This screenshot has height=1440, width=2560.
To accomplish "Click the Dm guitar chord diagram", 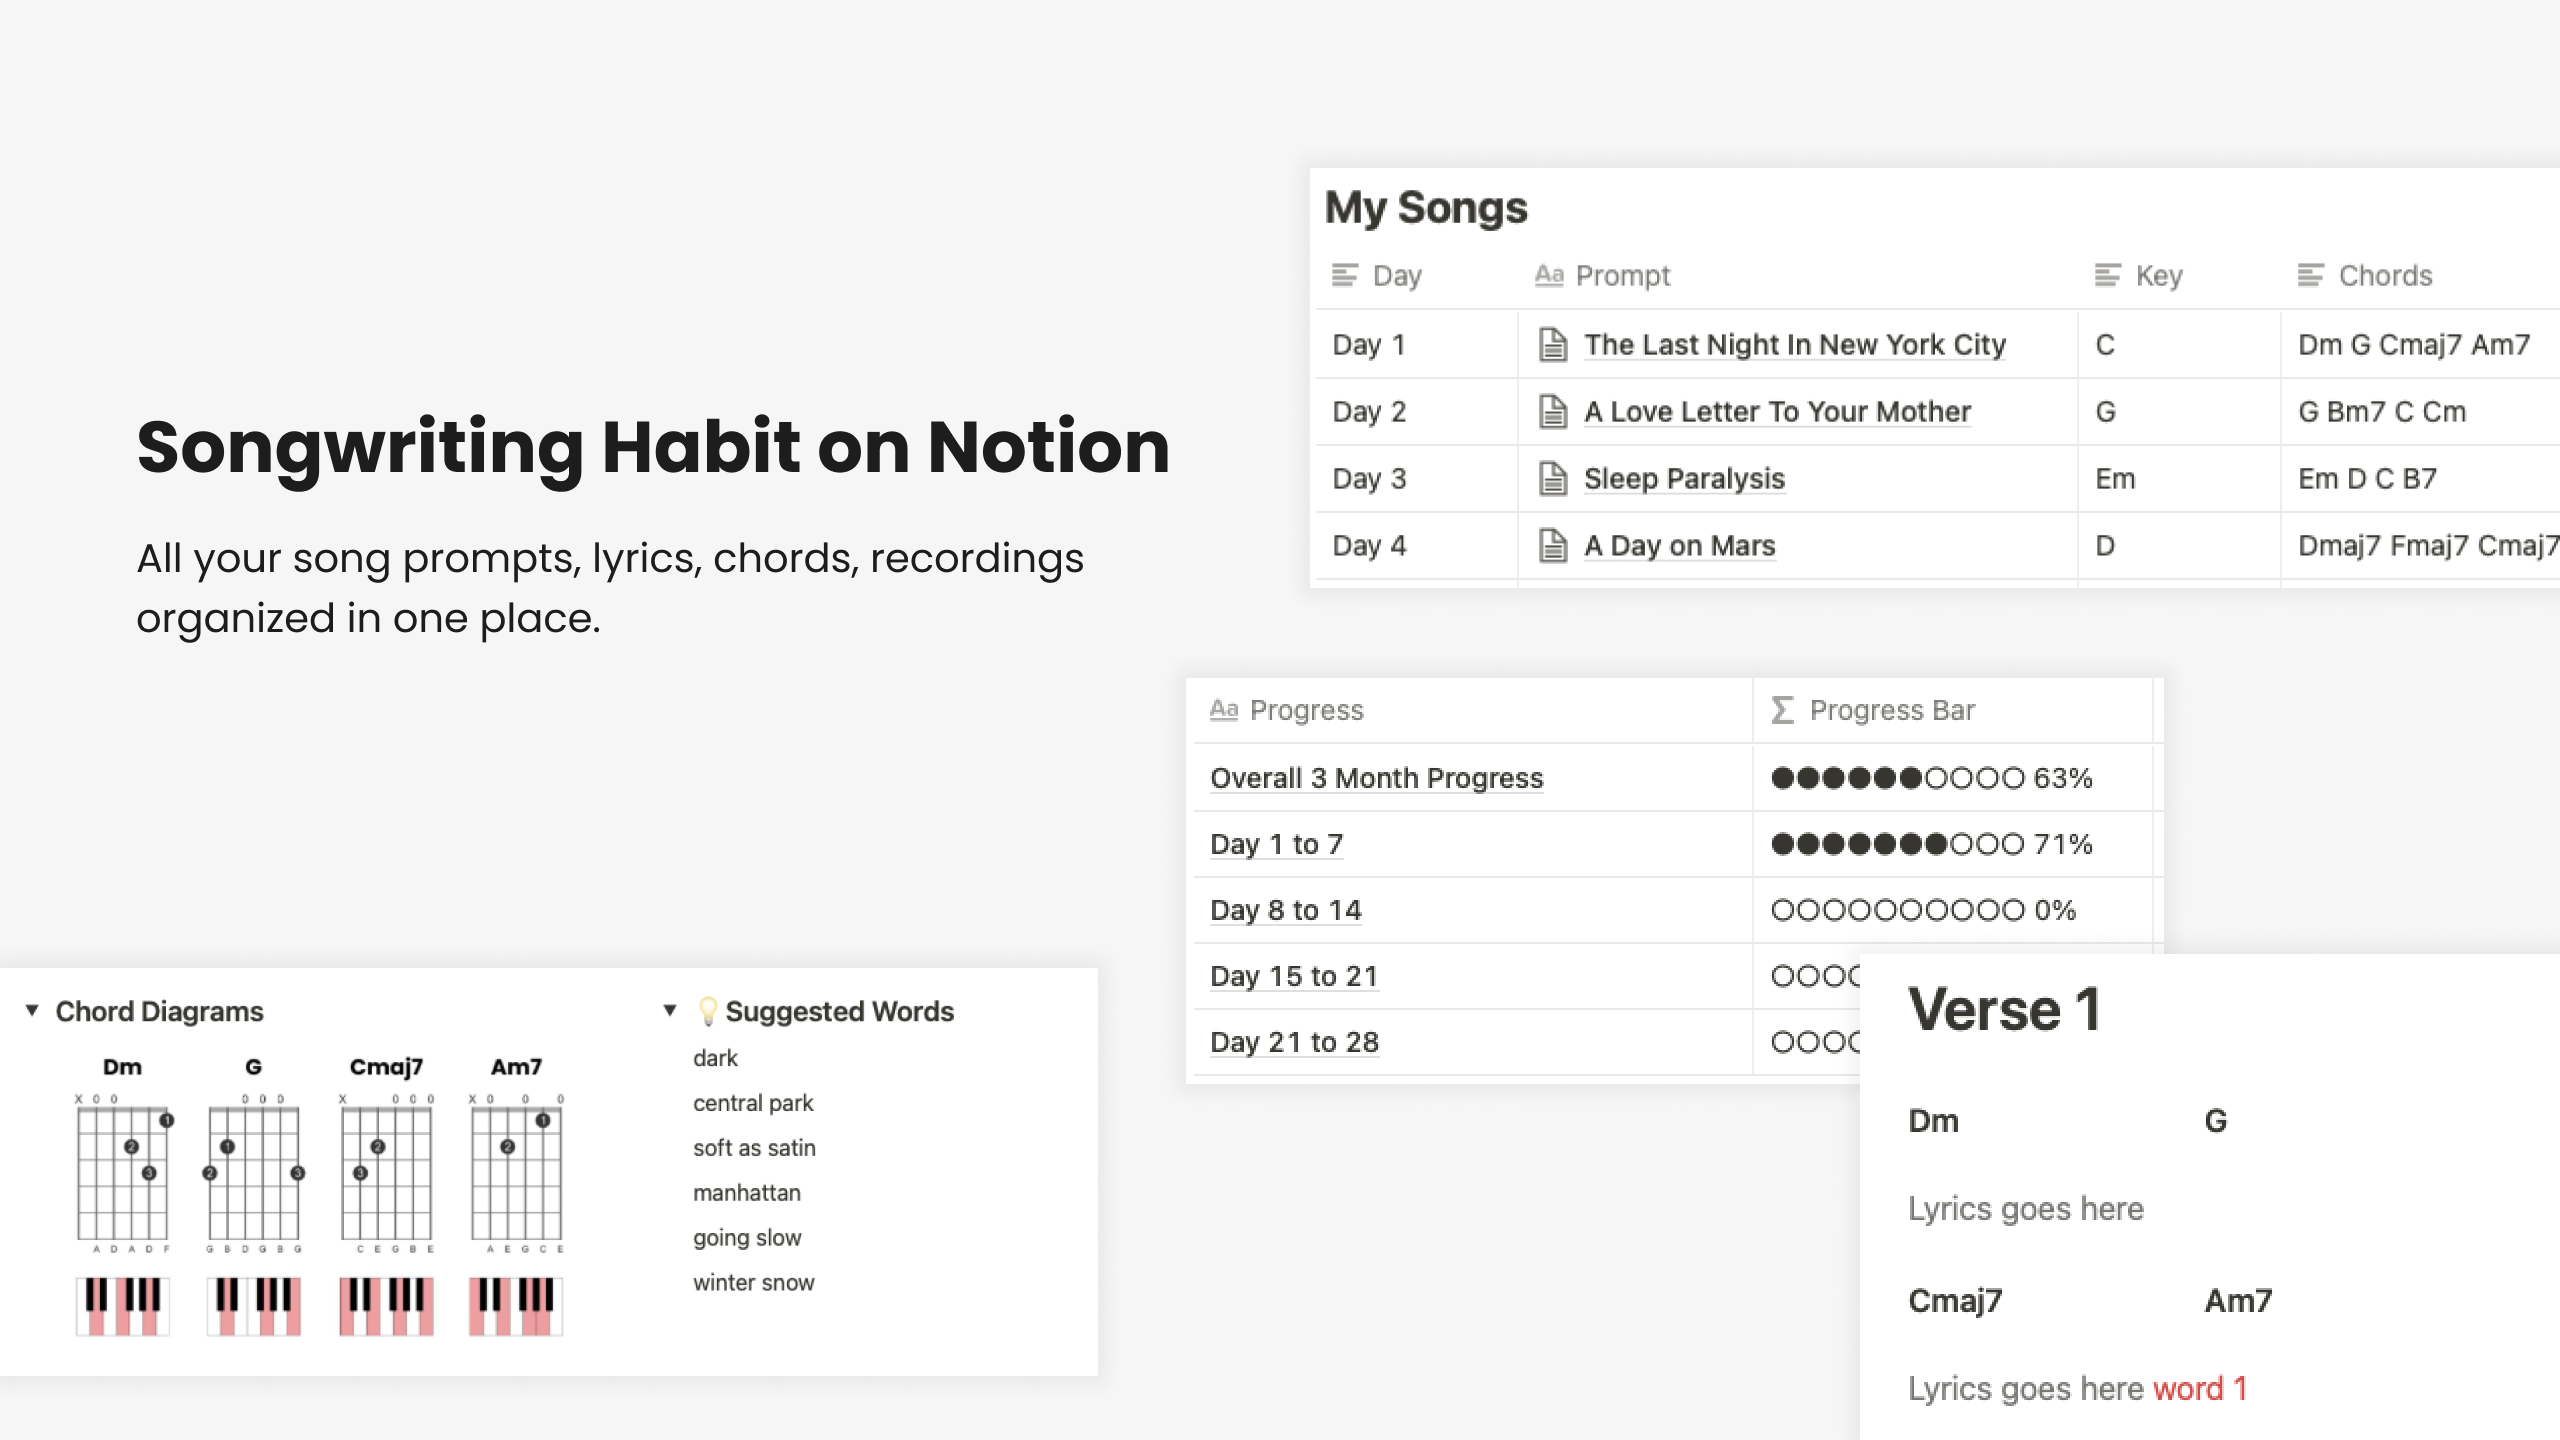I will 123,1174.
